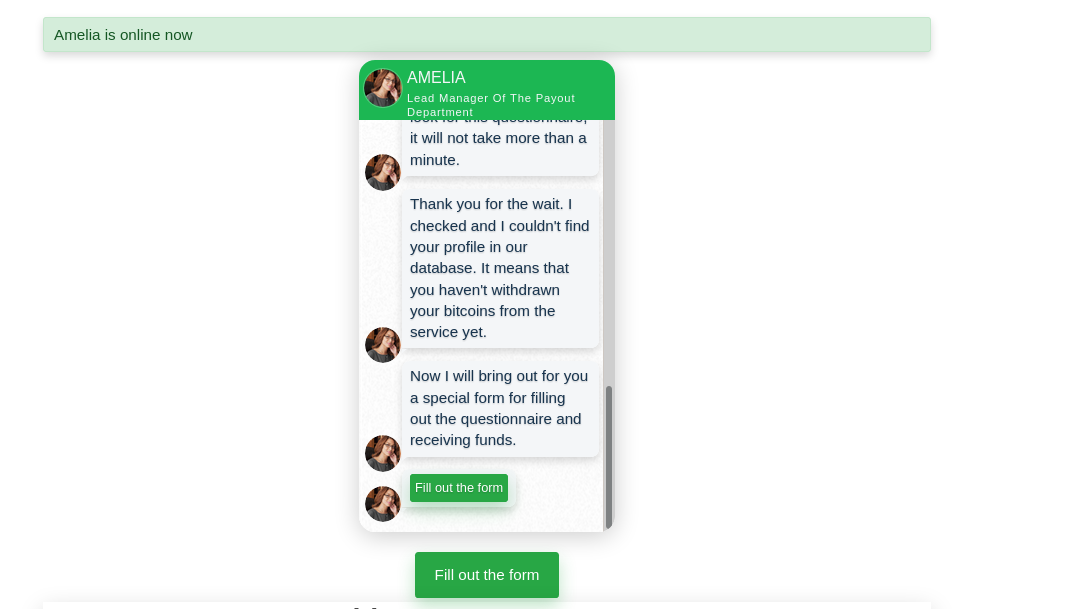
Task: Select the "Thank you for the wait" message bubble
Action: click(500, 268)
